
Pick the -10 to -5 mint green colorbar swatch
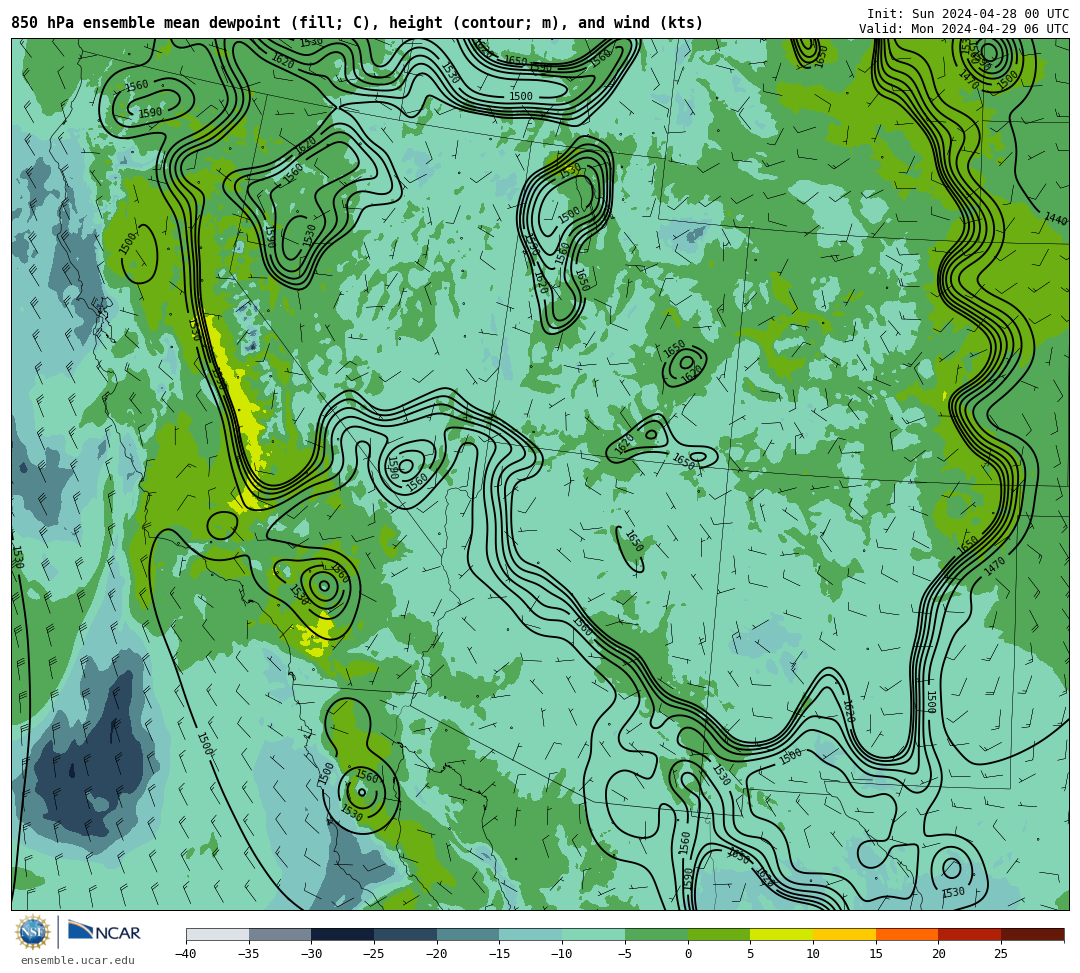click(x=594, y=934)
